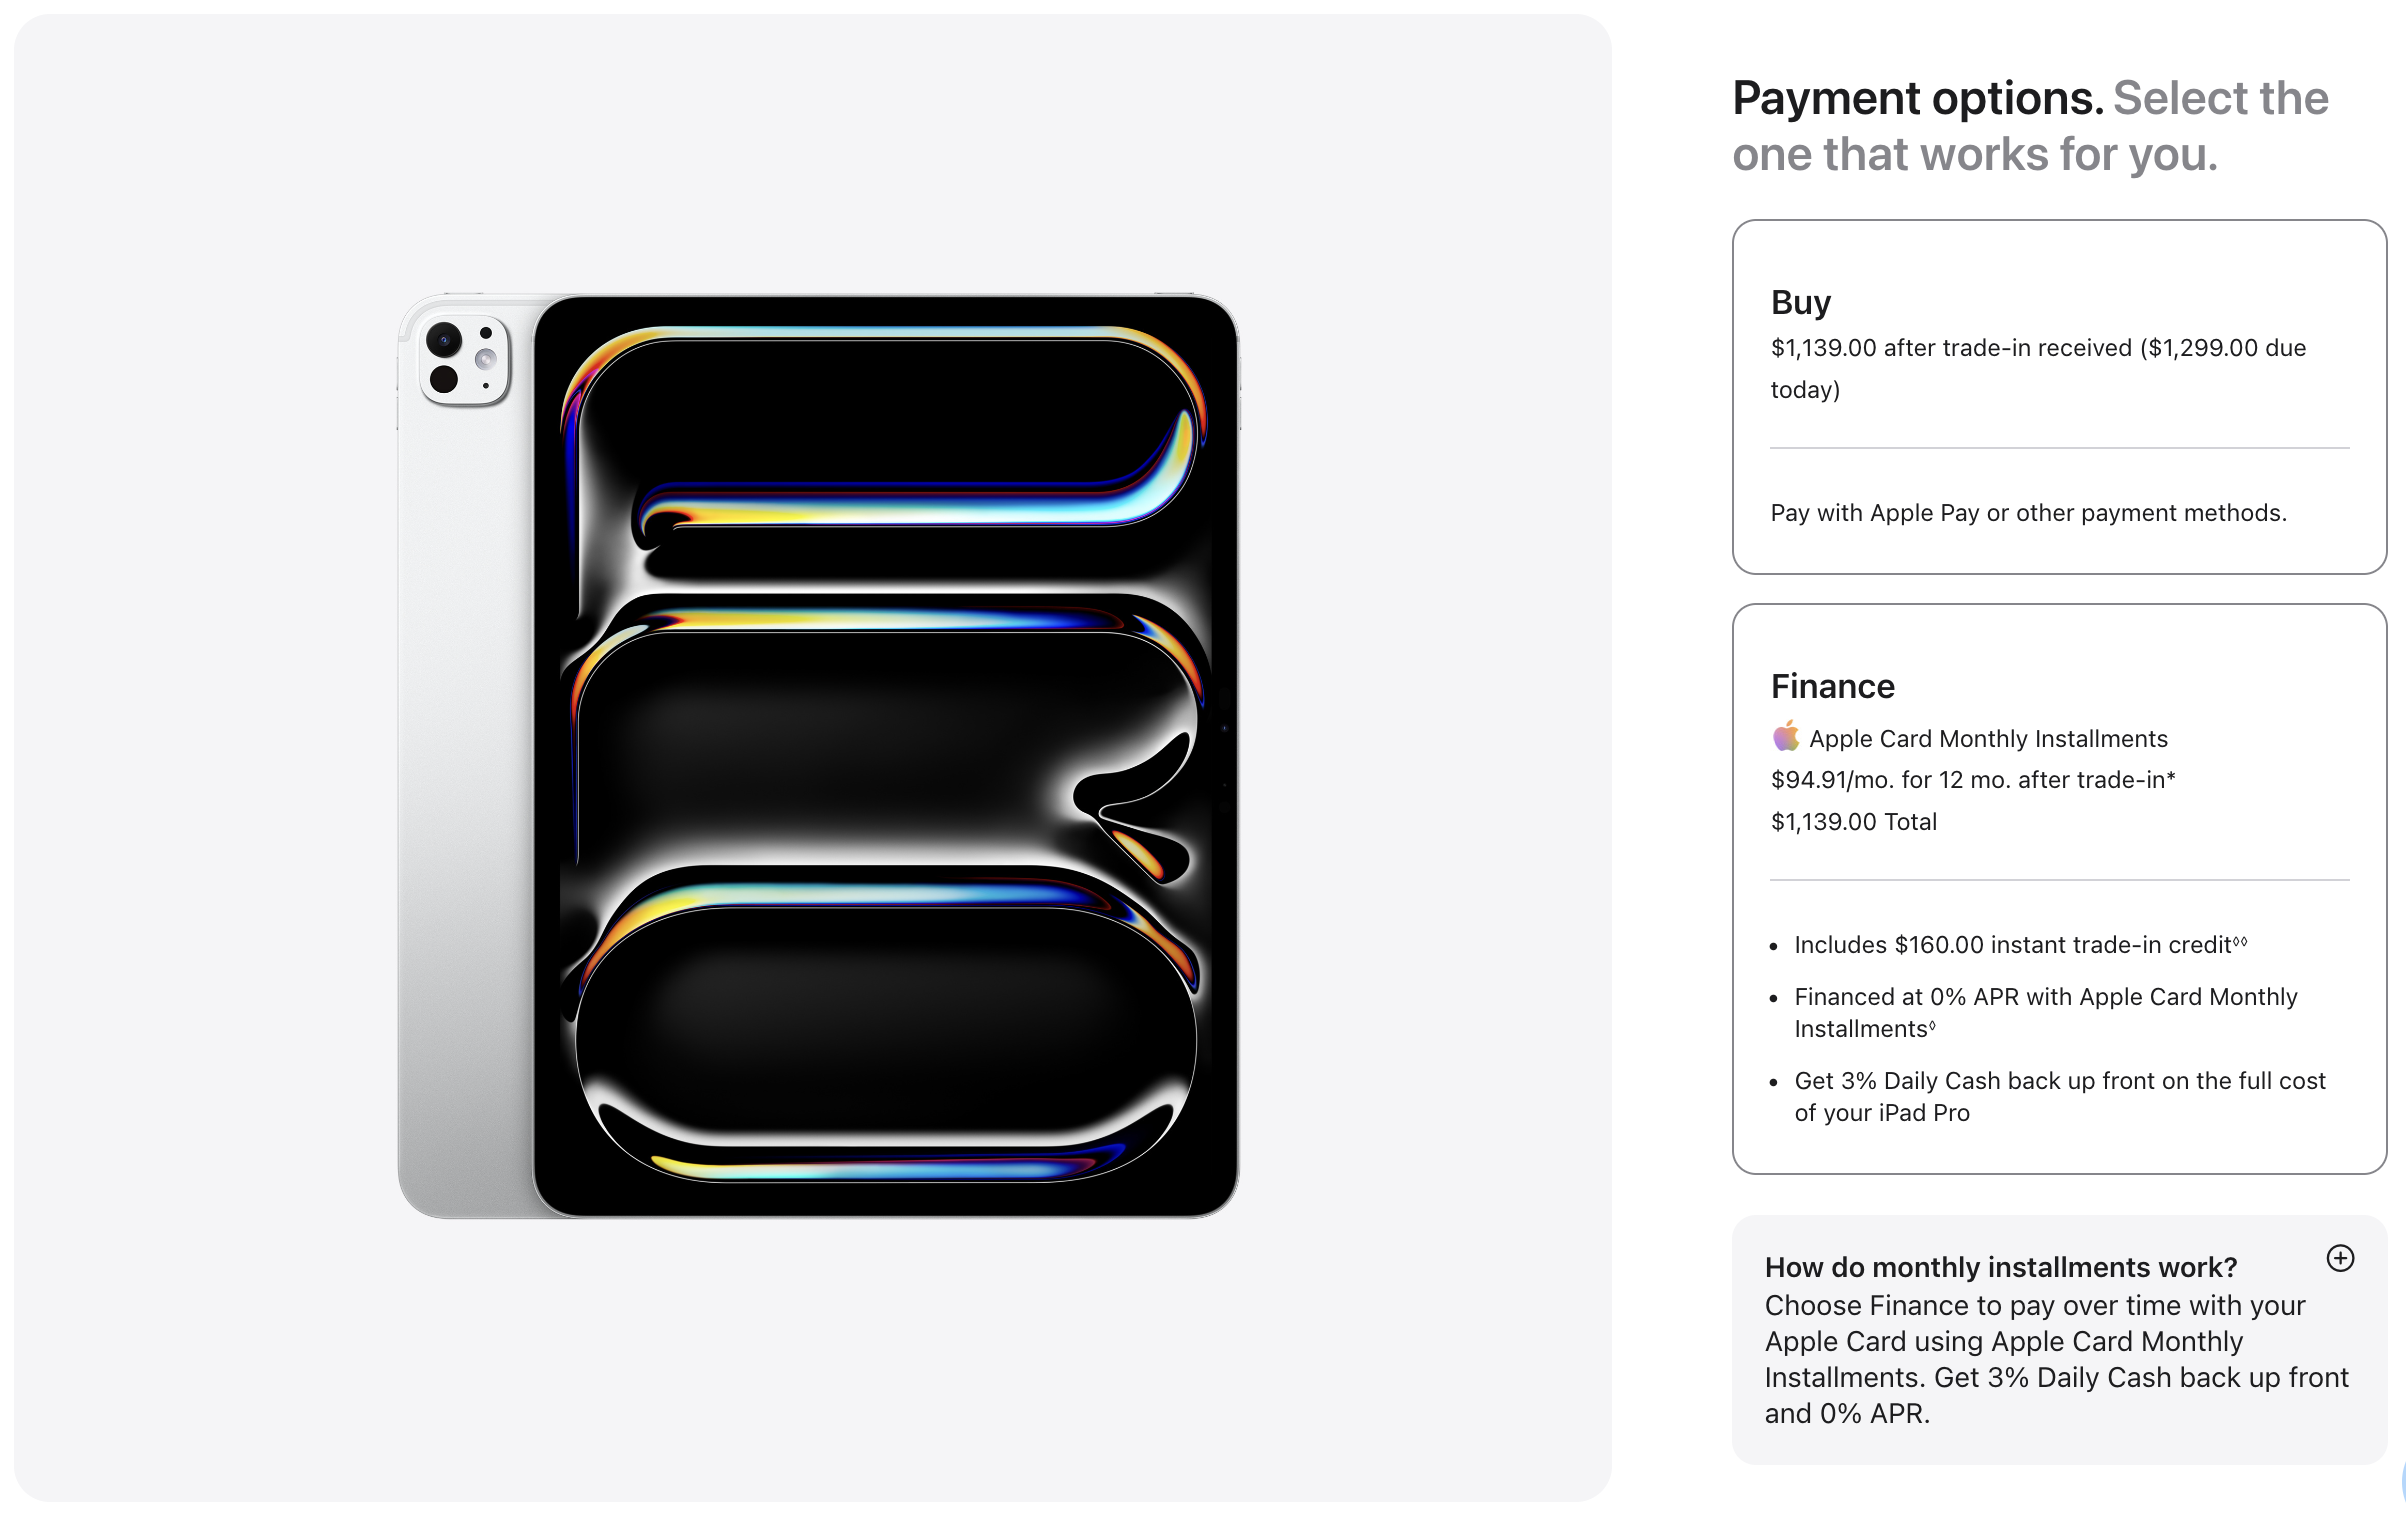Click the partial blue circle at page edge

[x=2402, y=1482]
